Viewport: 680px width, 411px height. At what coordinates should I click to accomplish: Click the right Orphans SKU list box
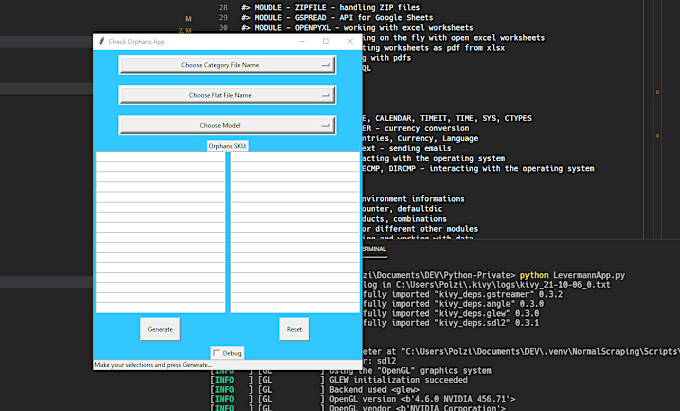point(295,232)
